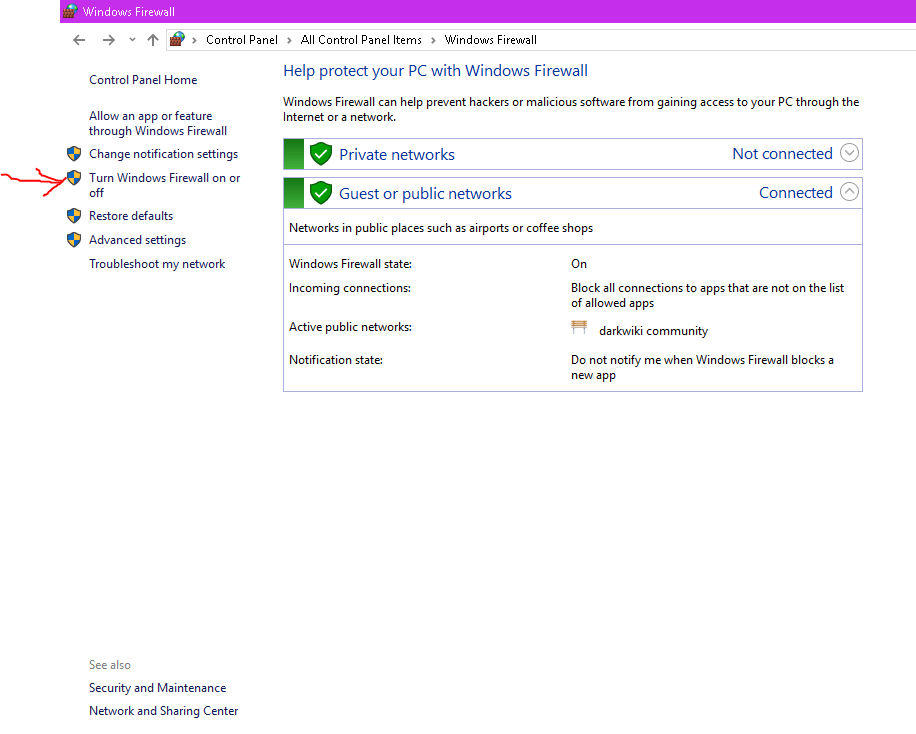
Task: Expand the Private networks section
Action: tap(849, 153)
